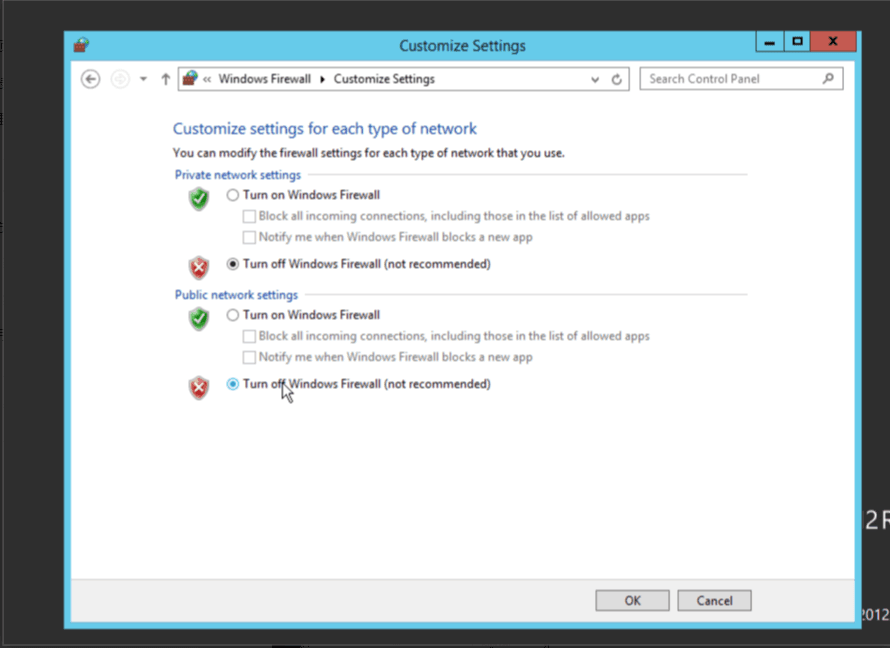Go back with the Back arrow
Image resolution: width=890 pixels, height=648 pixels.
pyautogui.click(x=90, y=79)
